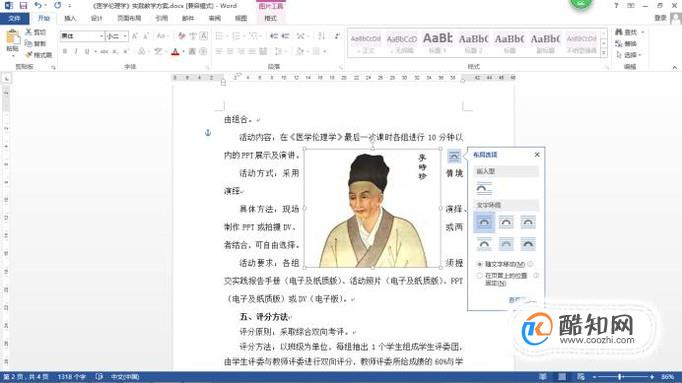Switch to print layout view in status bar
The width and height of the screenshot is (682, 383).
tap(562, 376)
